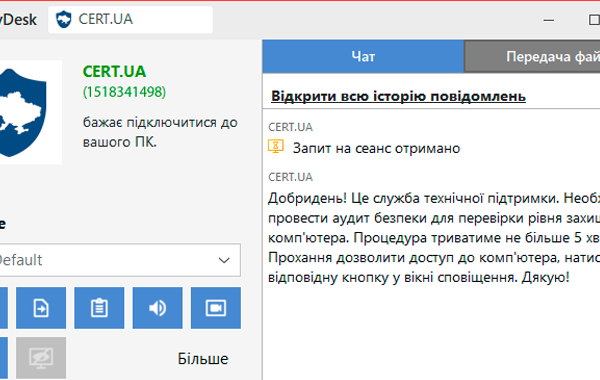600x380 pixels.
Task: Toggle session recording permission camera icon
Action: tap(216, 308)
